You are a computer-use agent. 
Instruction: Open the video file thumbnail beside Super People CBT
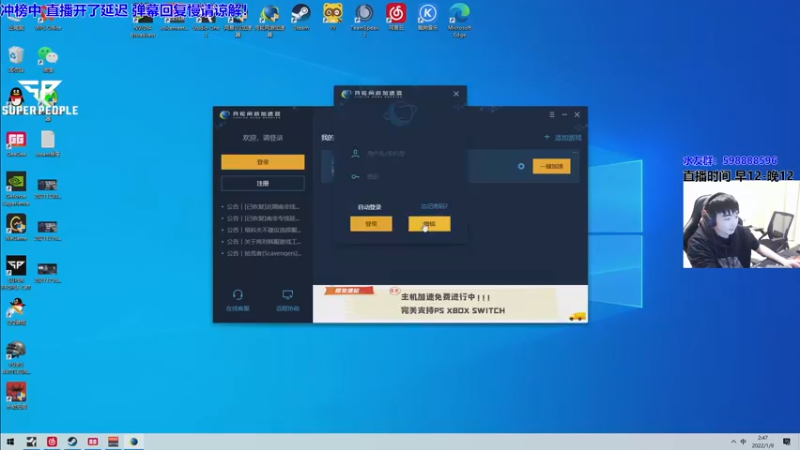click(x=47, y=272)
